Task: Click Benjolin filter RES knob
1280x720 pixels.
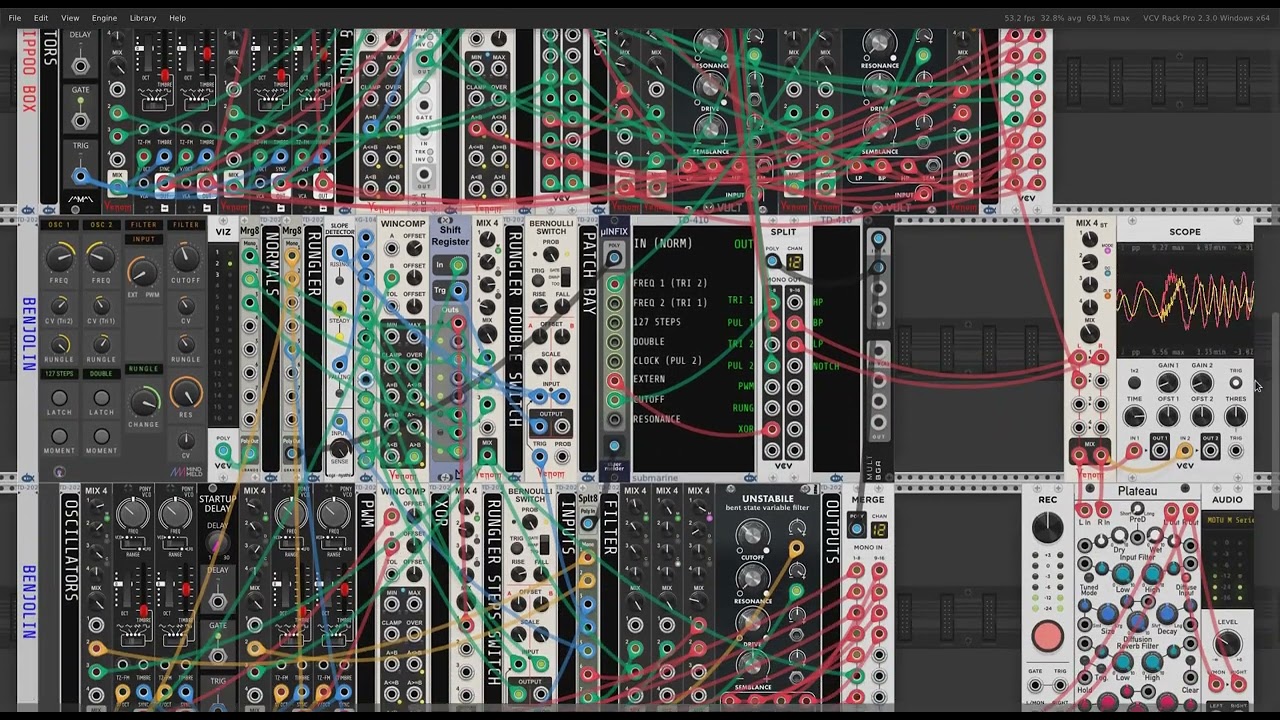Action: click(185, 393)
